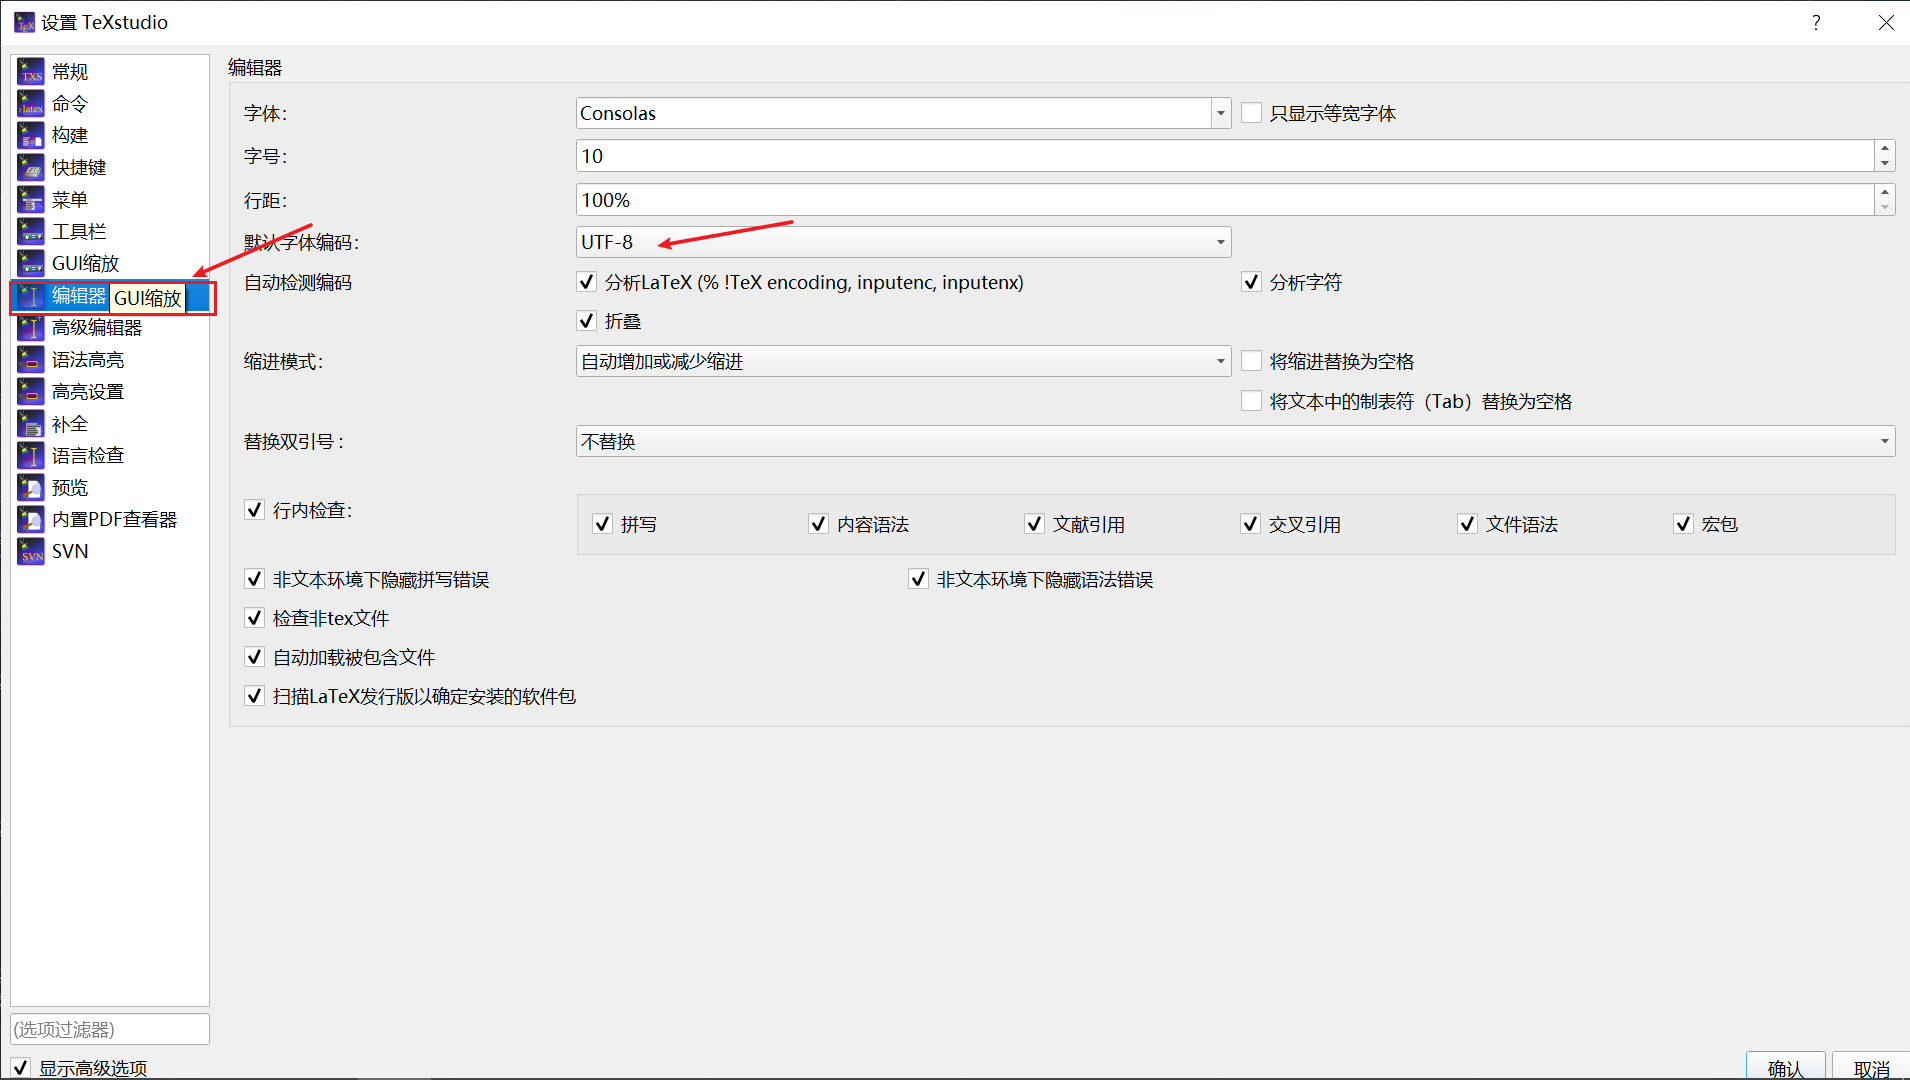Click the 选项过滤器 filter input field

tap(110, 1029)
